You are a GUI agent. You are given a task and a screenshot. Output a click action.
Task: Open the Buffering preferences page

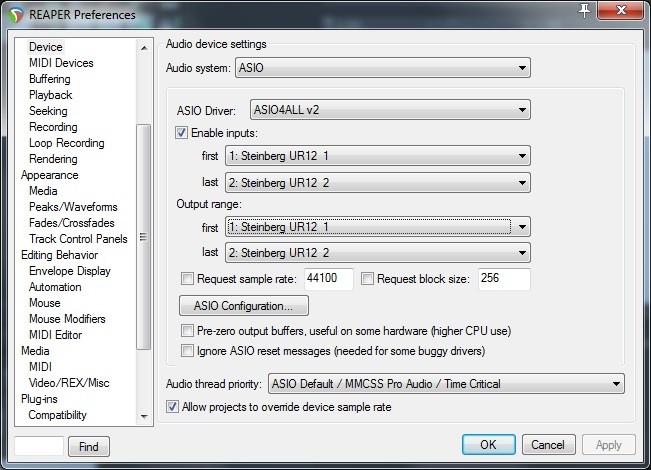pos(49,79)
